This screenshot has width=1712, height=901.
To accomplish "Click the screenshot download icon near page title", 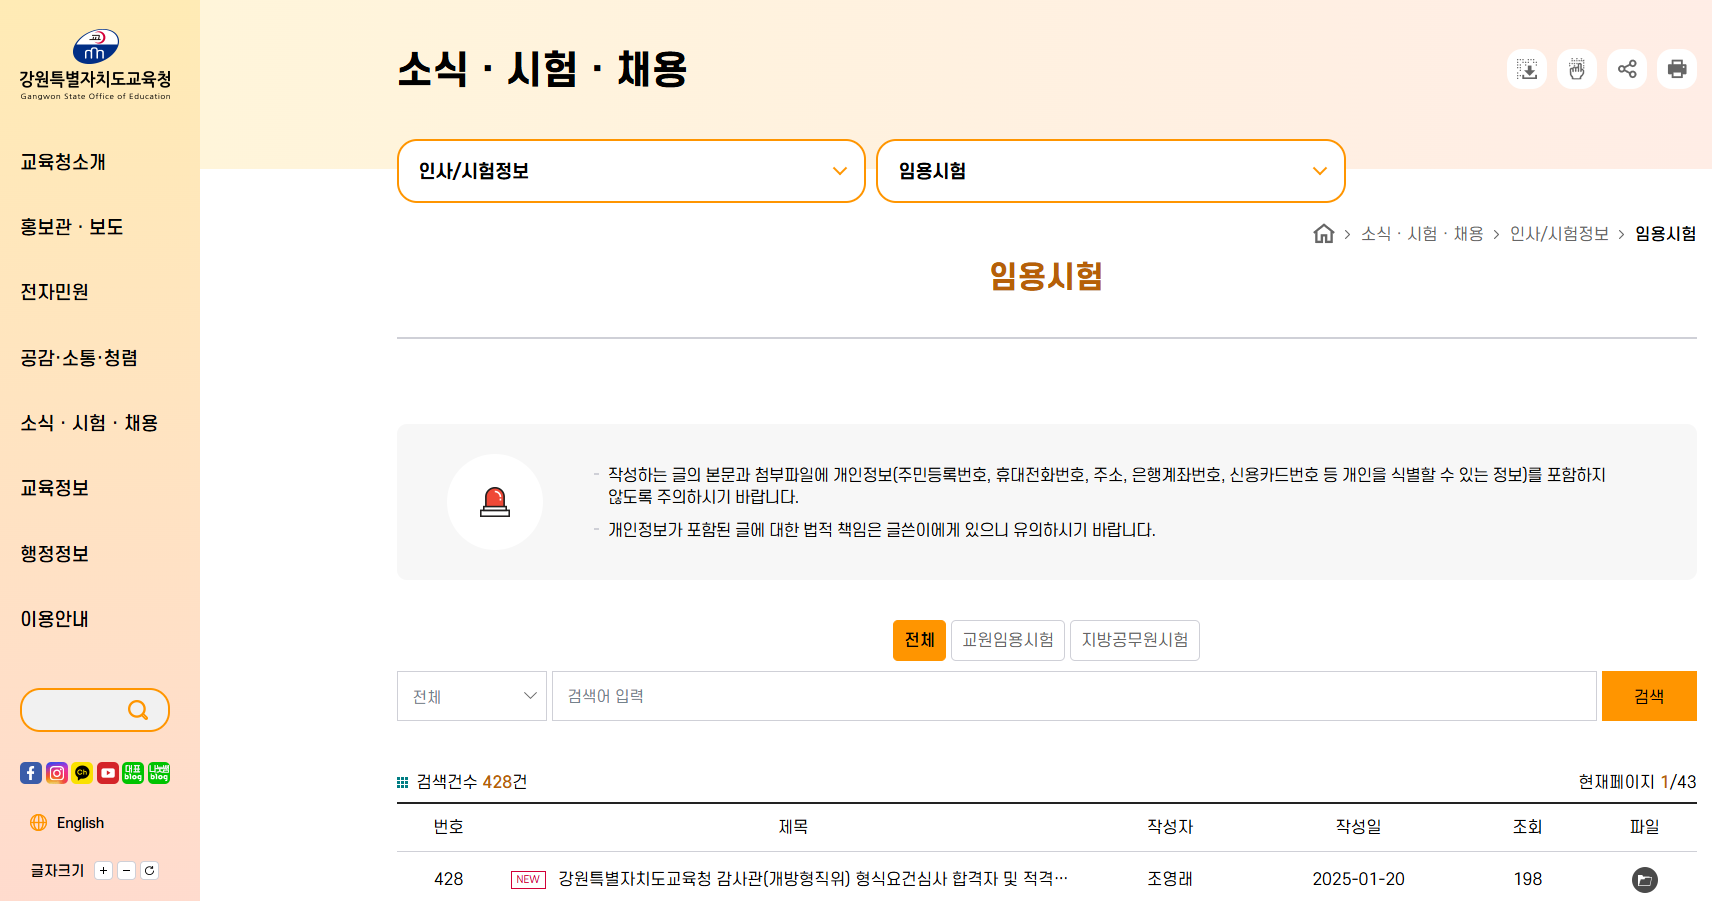I will 1527,69.
